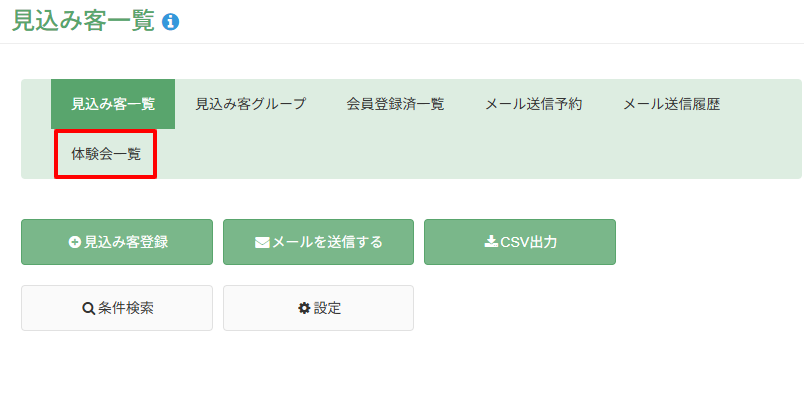Open the 見込み客一覧 tab
This screenshot has width=804, height=395.
pyautogui.click(x=113, y=104)
